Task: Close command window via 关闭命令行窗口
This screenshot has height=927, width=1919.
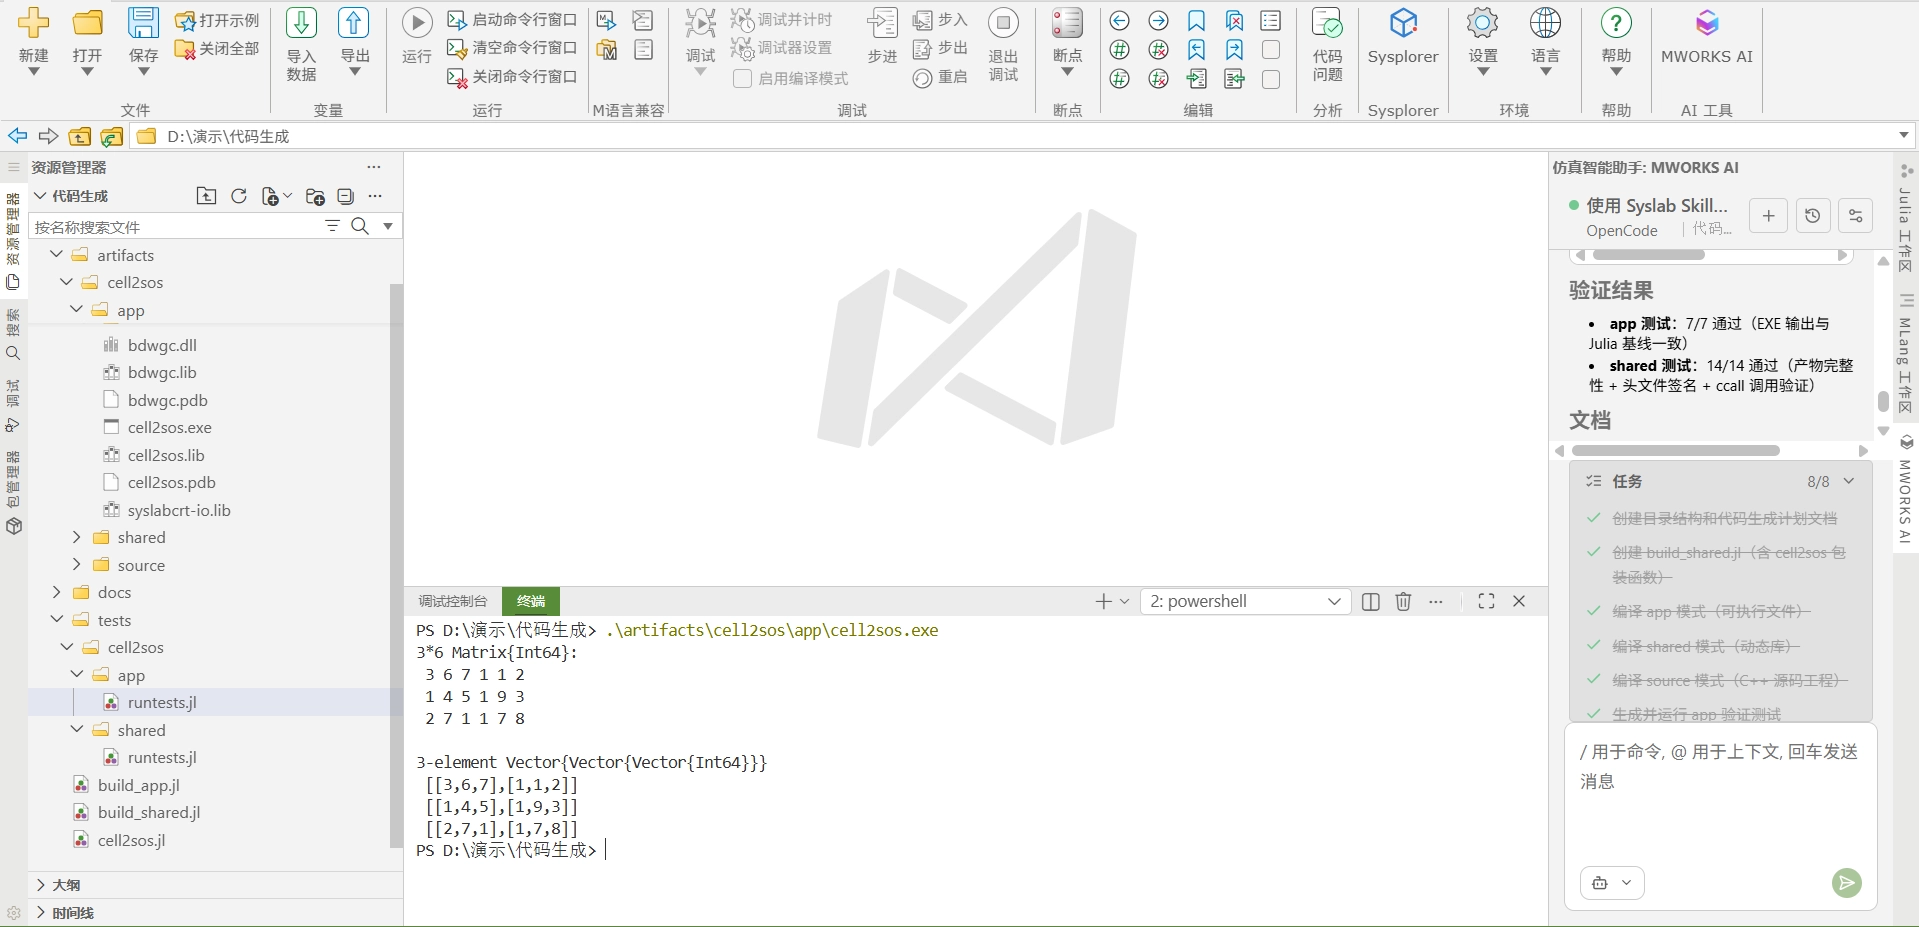Action: [x=512, y=77]
